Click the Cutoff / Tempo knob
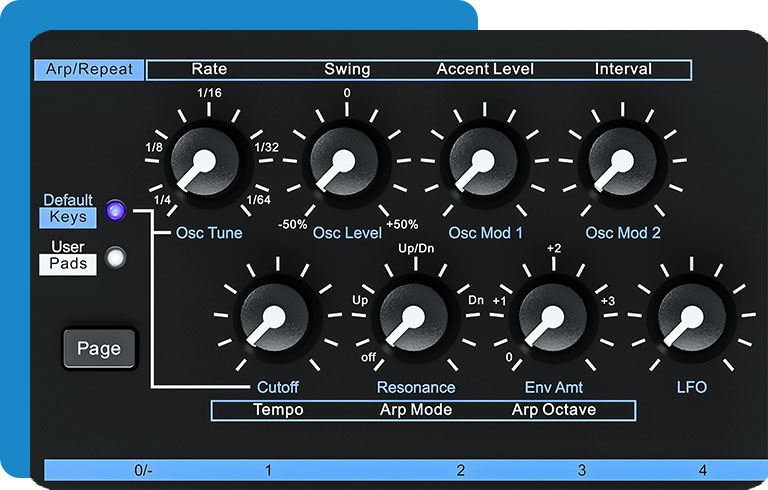The height and width of the screenshot is (490, 768). tap(275, 317)
